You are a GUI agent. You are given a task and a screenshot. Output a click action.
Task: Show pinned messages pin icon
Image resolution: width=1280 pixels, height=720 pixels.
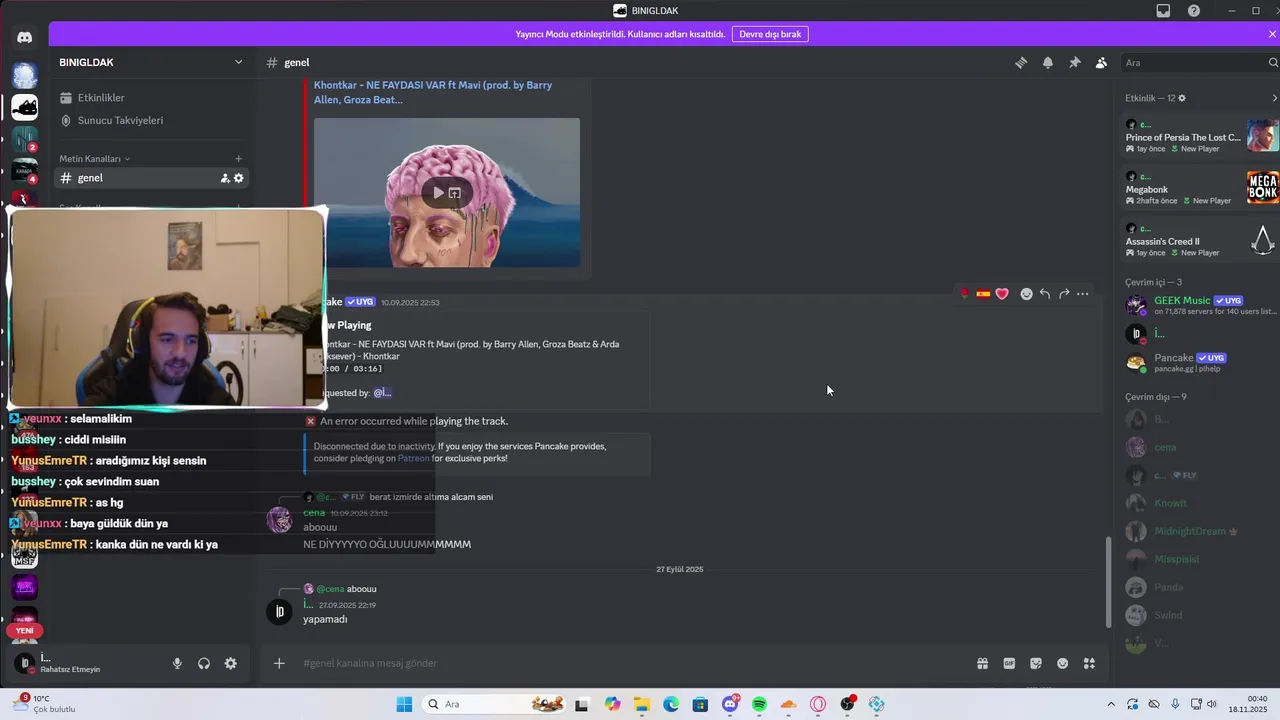click(x=1075, y=62)
